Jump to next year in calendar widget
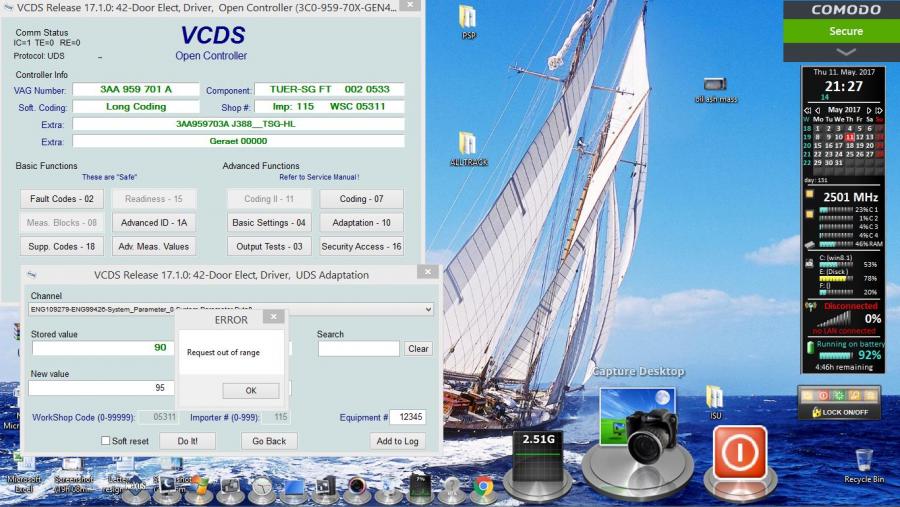Viewport: 900px width, 507px height. (879, 110)
